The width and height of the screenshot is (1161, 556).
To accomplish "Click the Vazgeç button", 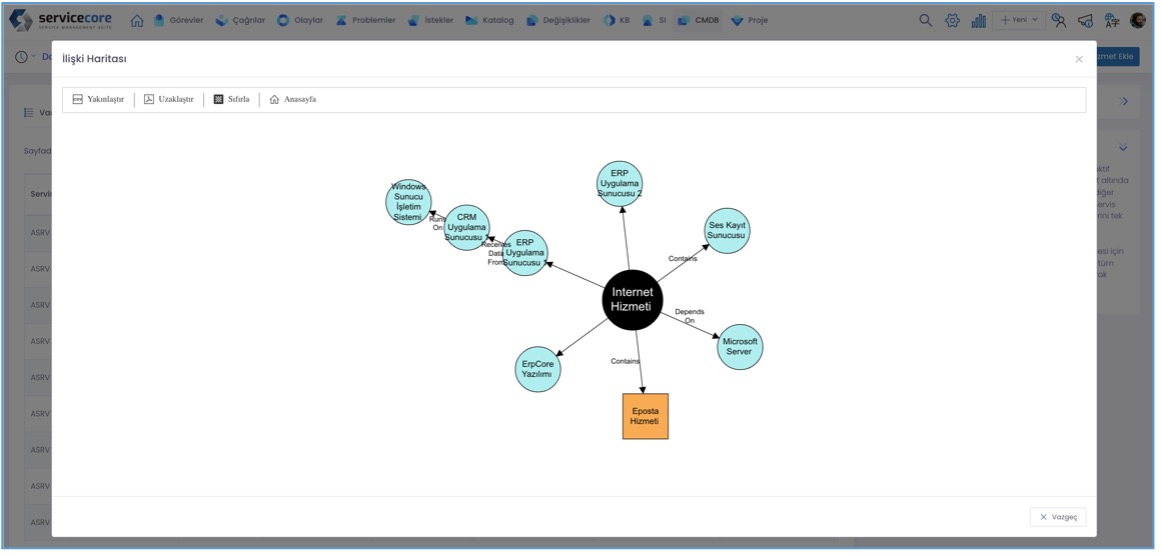I will (1057, 517).
